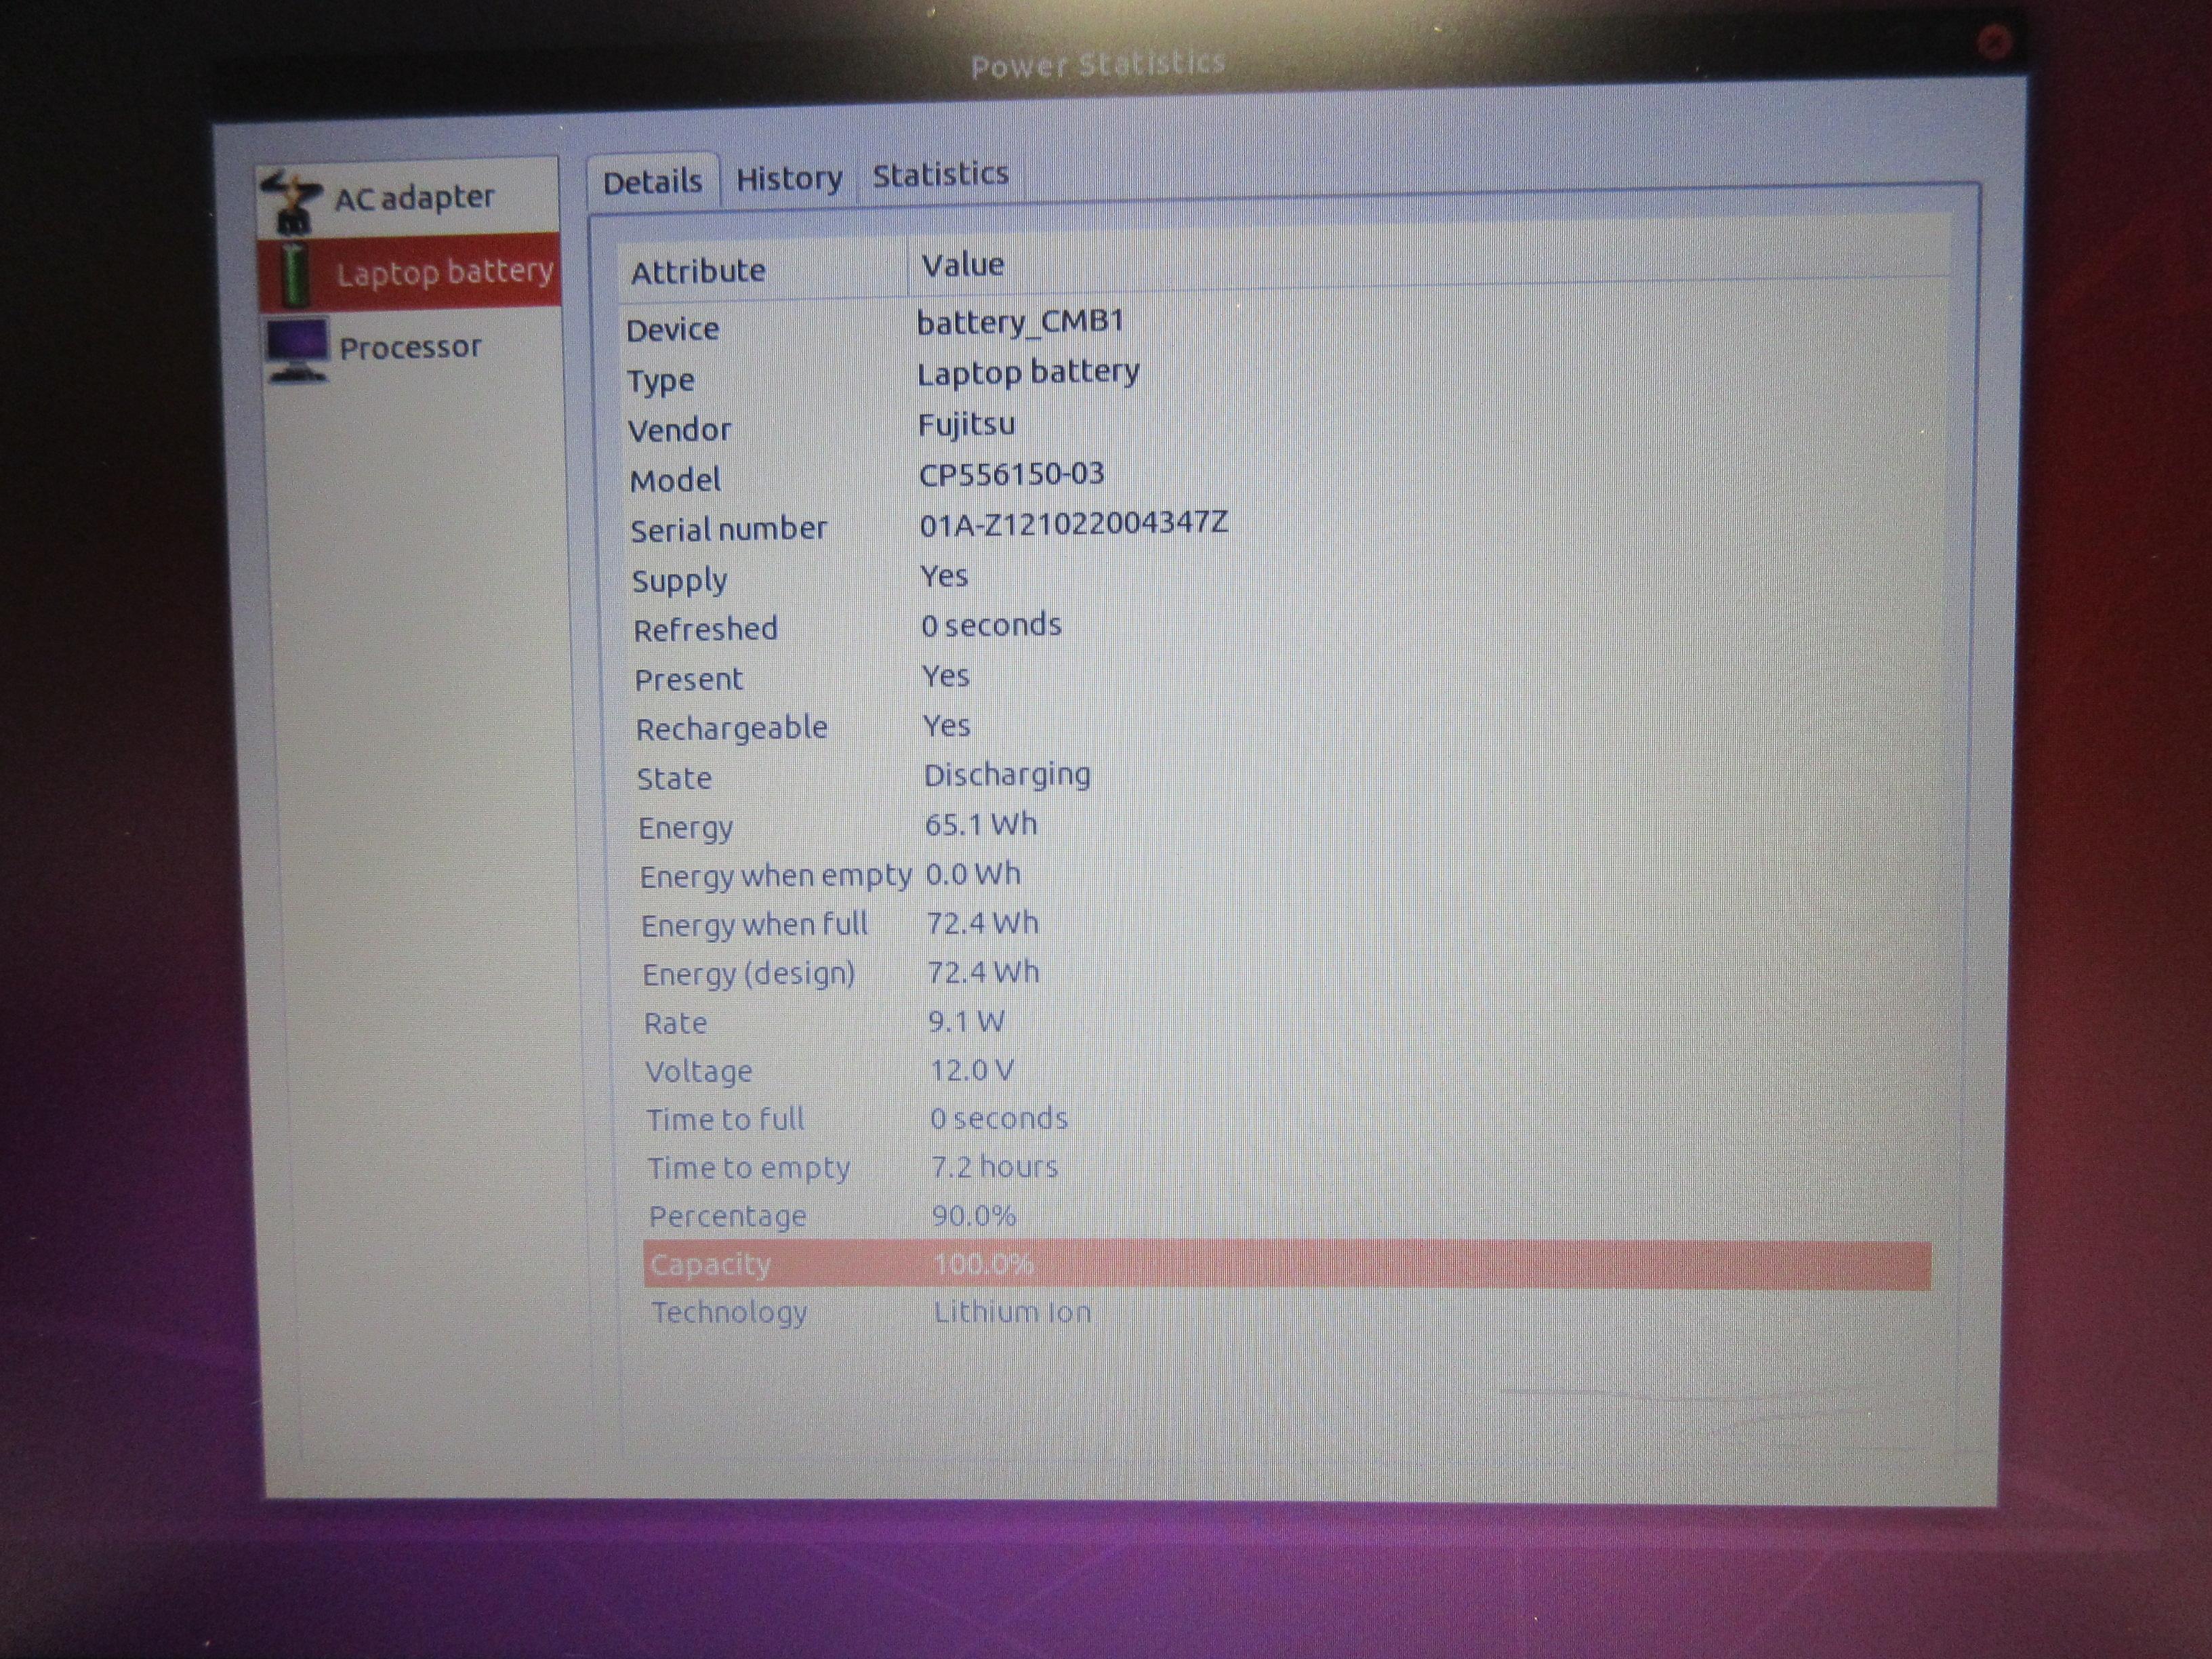
Task: Click the Energy value 65.1 Wh
Action: coord(980,825)
